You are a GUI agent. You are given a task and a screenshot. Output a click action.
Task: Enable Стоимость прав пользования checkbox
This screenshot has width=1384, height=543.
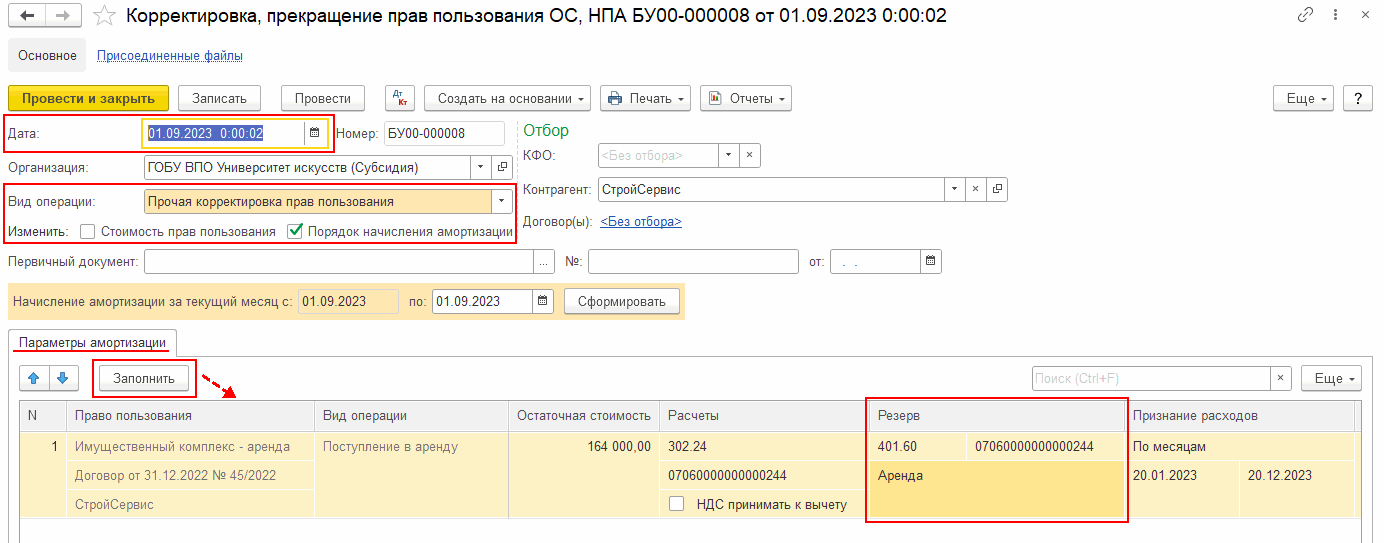pyautogui.click(x=88, y=231)
